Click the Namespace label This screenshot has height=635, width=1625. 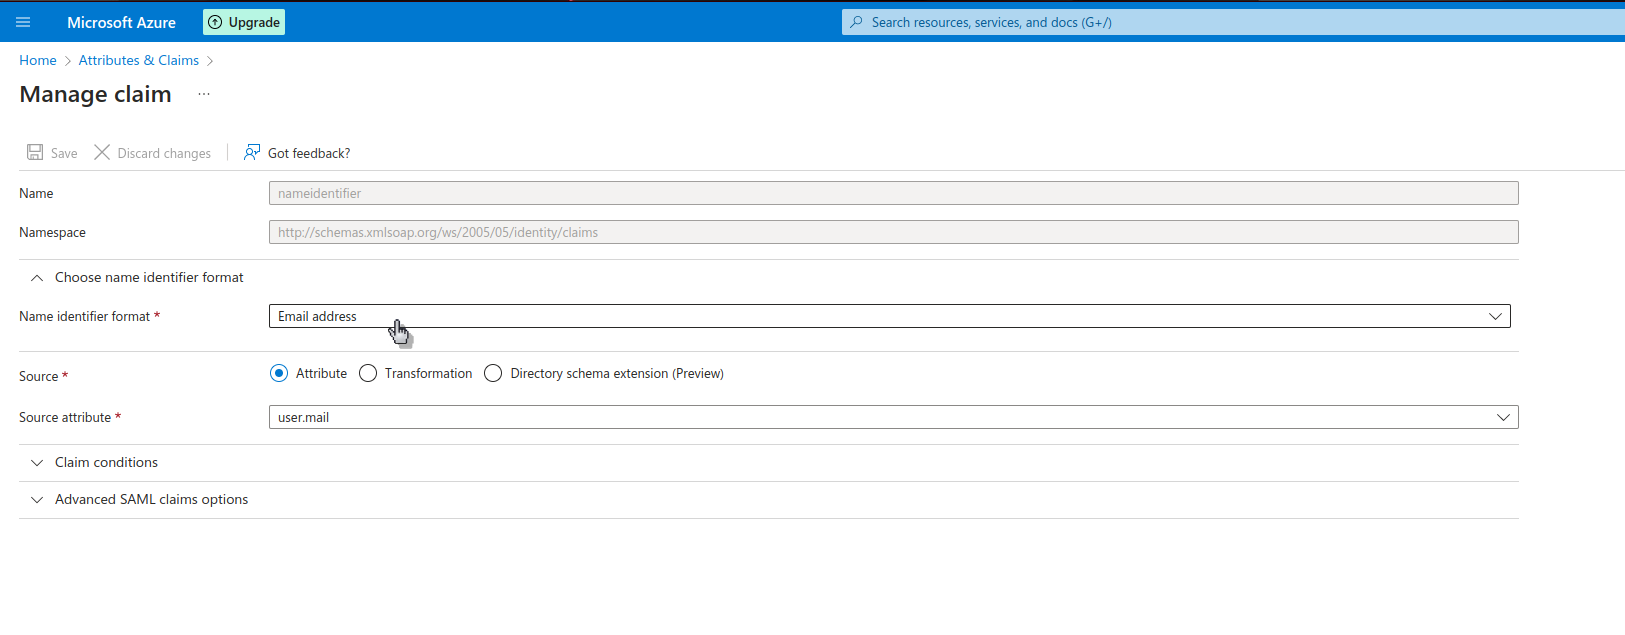[x=52, y=232]
